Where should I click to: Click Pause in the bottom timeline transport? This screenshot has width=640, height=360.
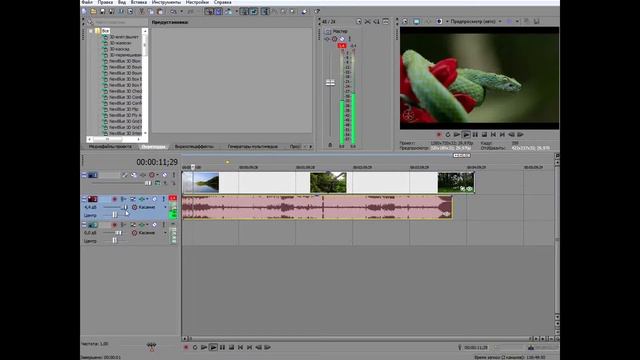[x=222, y=347]
